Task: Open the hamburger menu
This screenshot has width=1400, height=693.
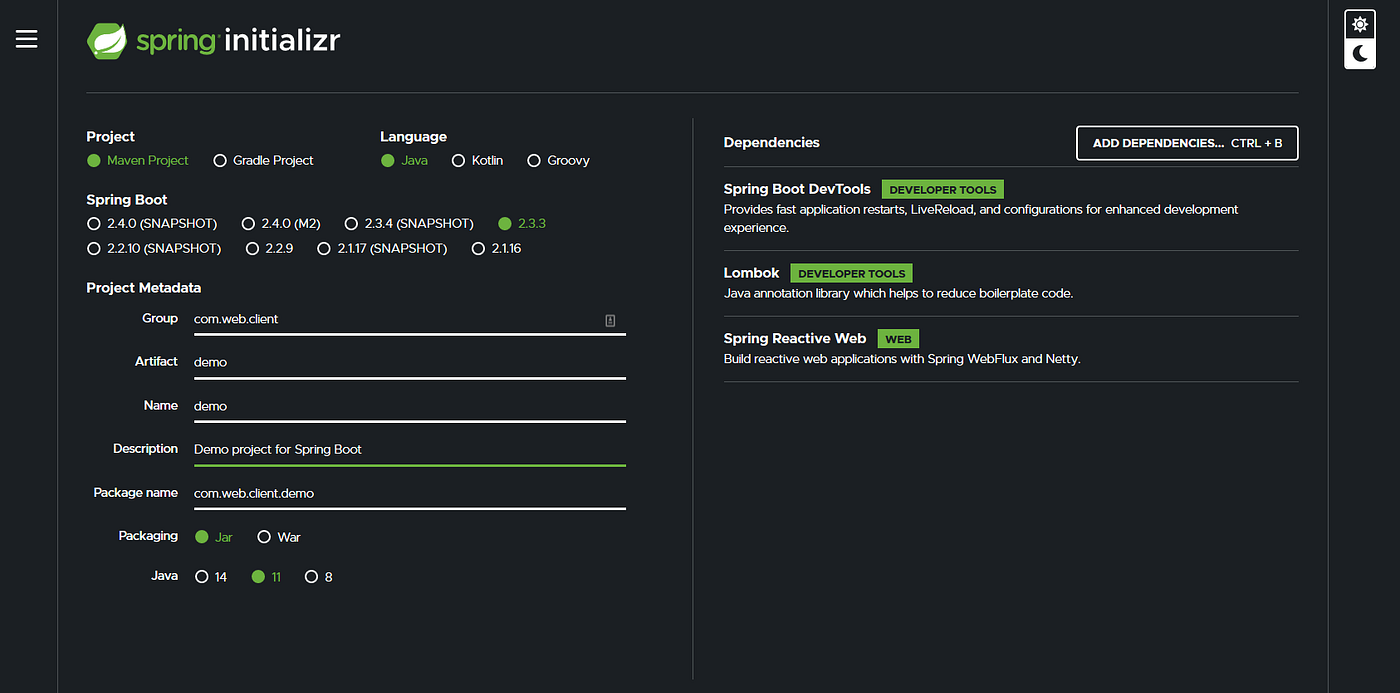Action: (26, 38)
